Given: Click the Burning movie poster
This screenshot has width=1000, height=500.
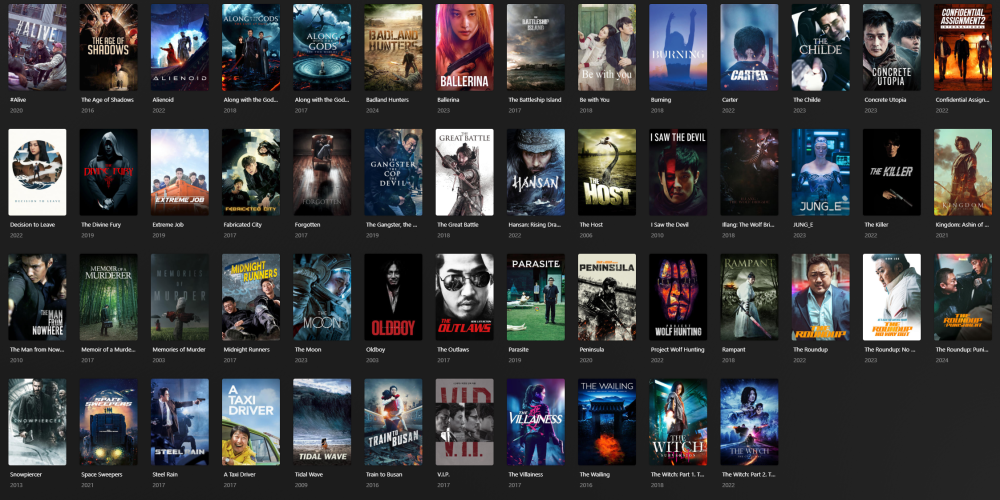Looking at the screenshot, I should coord(678,47).
